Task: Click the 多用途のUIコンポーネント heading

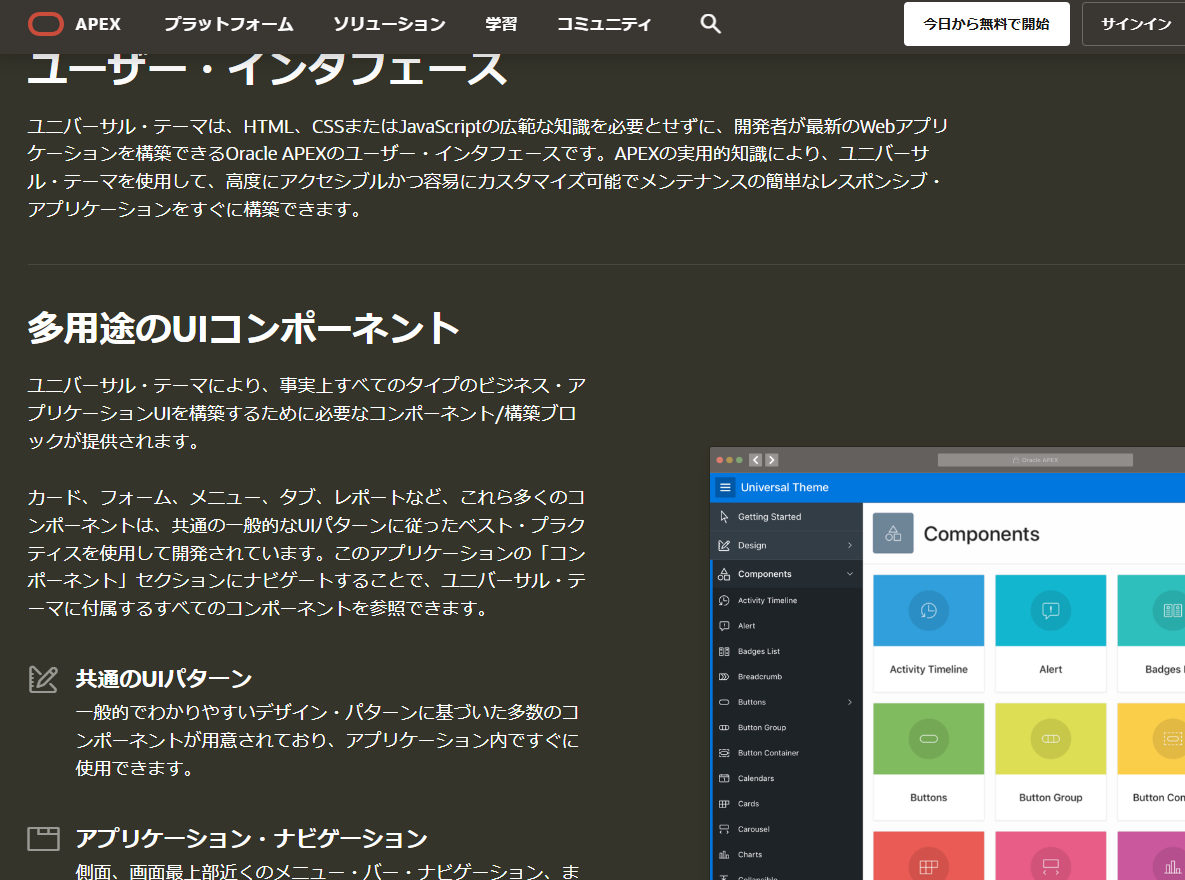Action: (x=243, y=329)
